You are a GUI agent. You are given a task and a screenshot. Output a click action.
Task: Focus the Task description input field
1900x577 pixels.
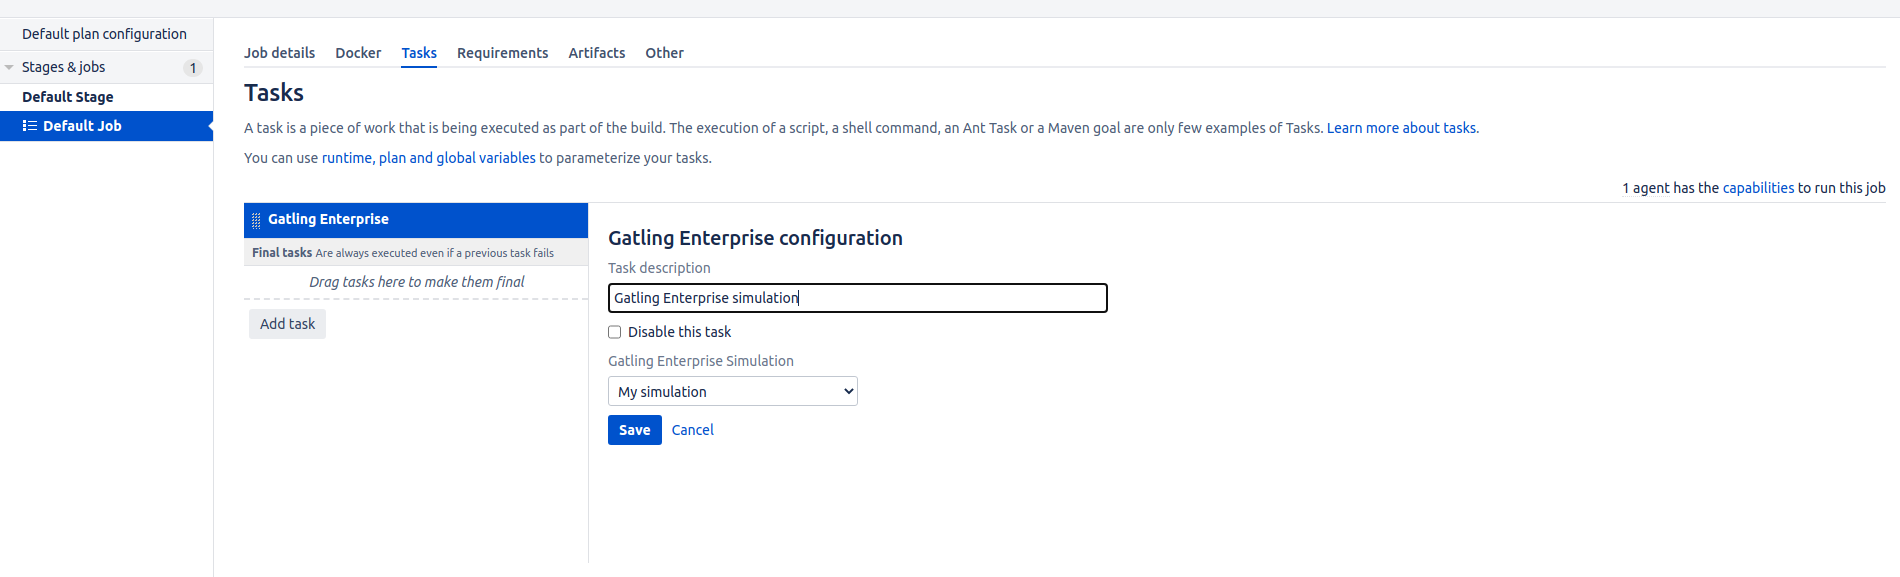tap(858, 298)
